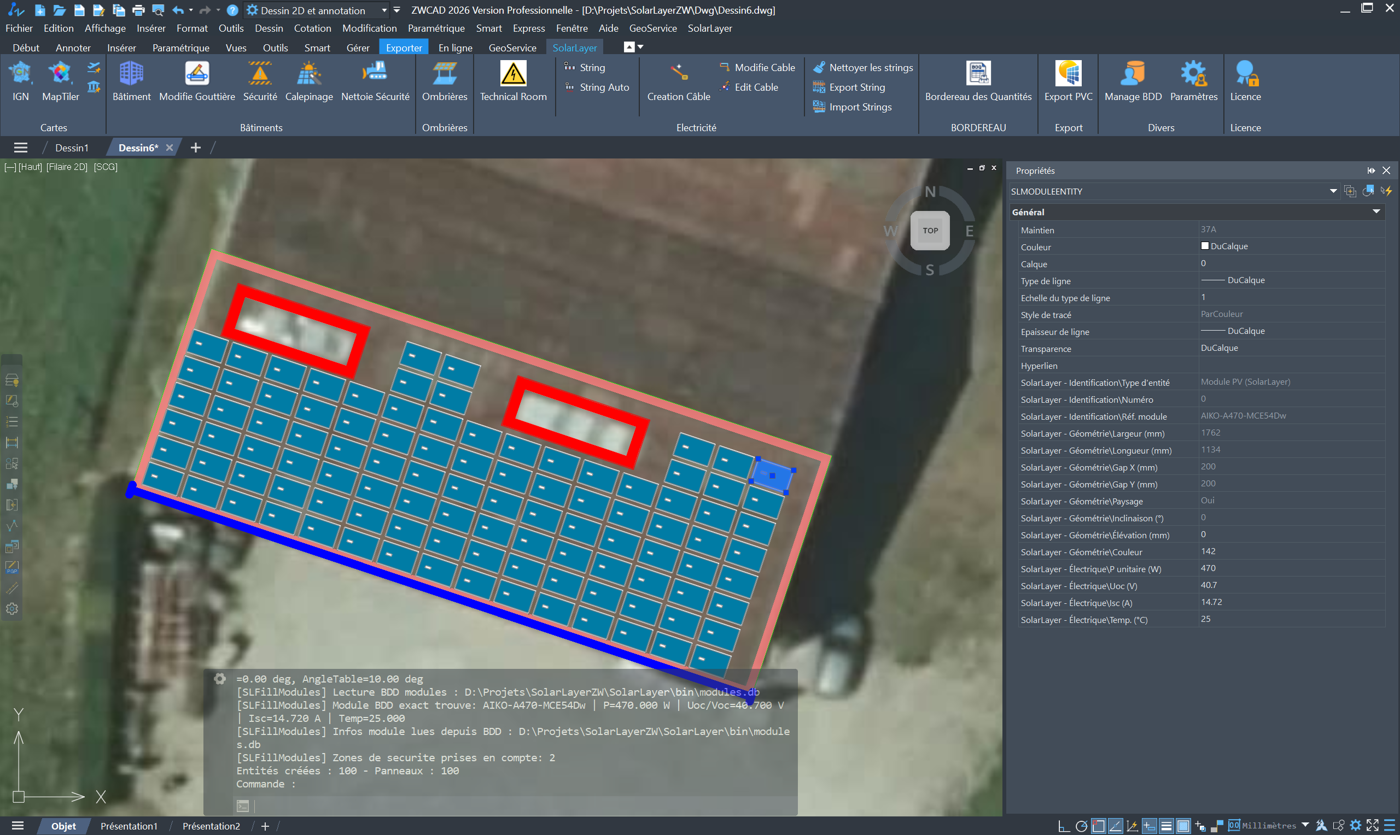The width and height of the screenshot is (1400, 835).
Task: Open the workspace dropdown Dessin 2D et annotation
Action: [x=317, y=10]
